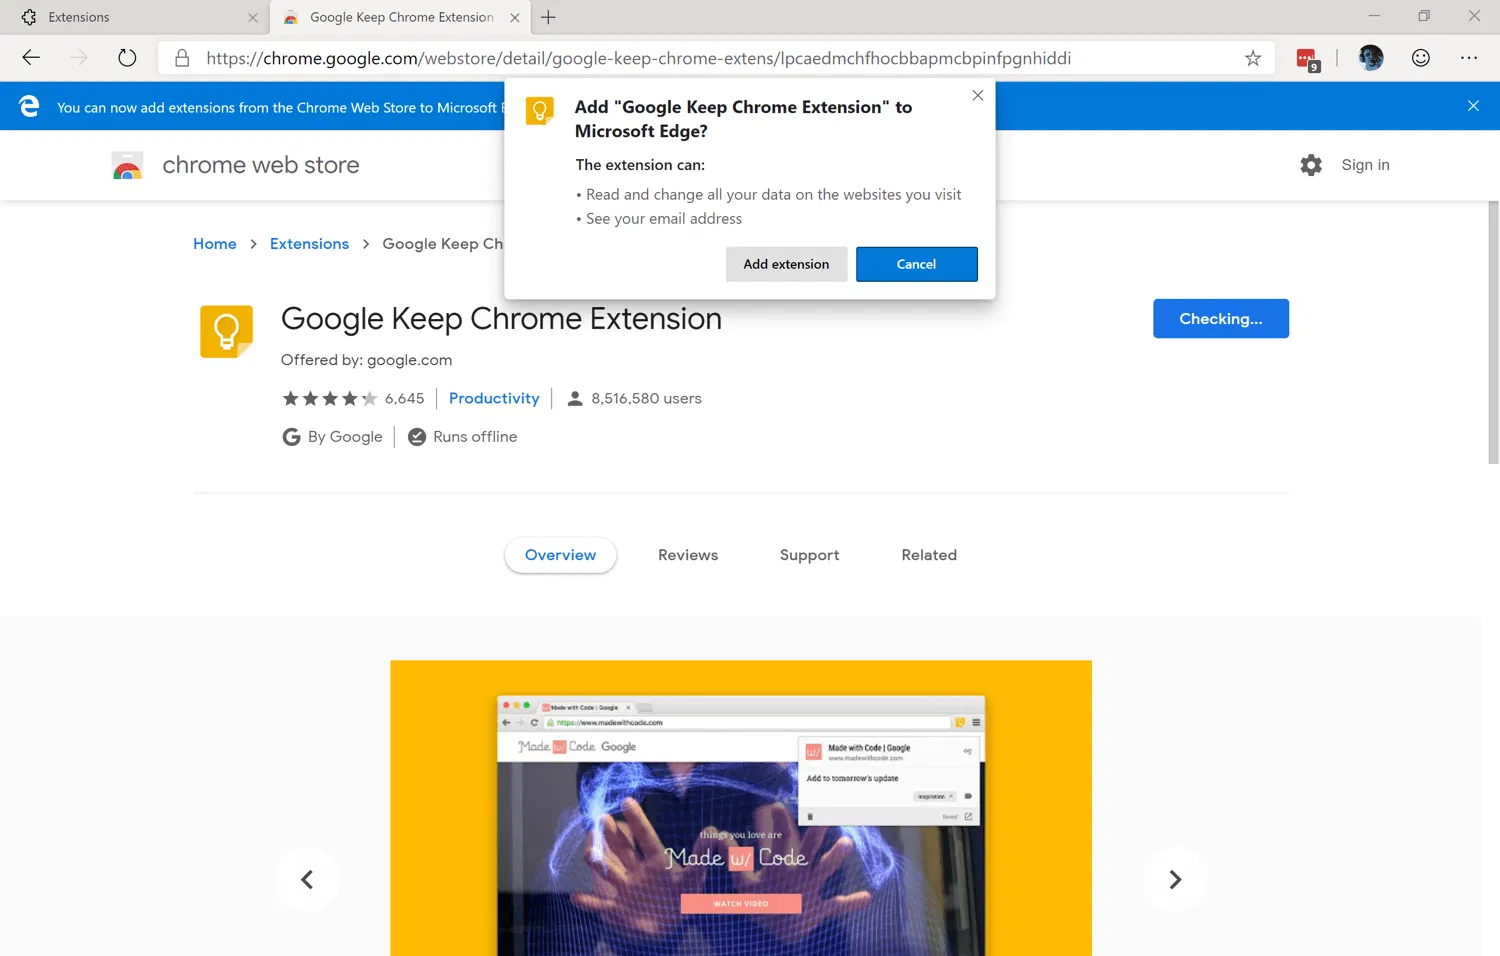Bookmark the page with the star icon
Screen dimensions: 1500x956
[x=1252, y=58]
